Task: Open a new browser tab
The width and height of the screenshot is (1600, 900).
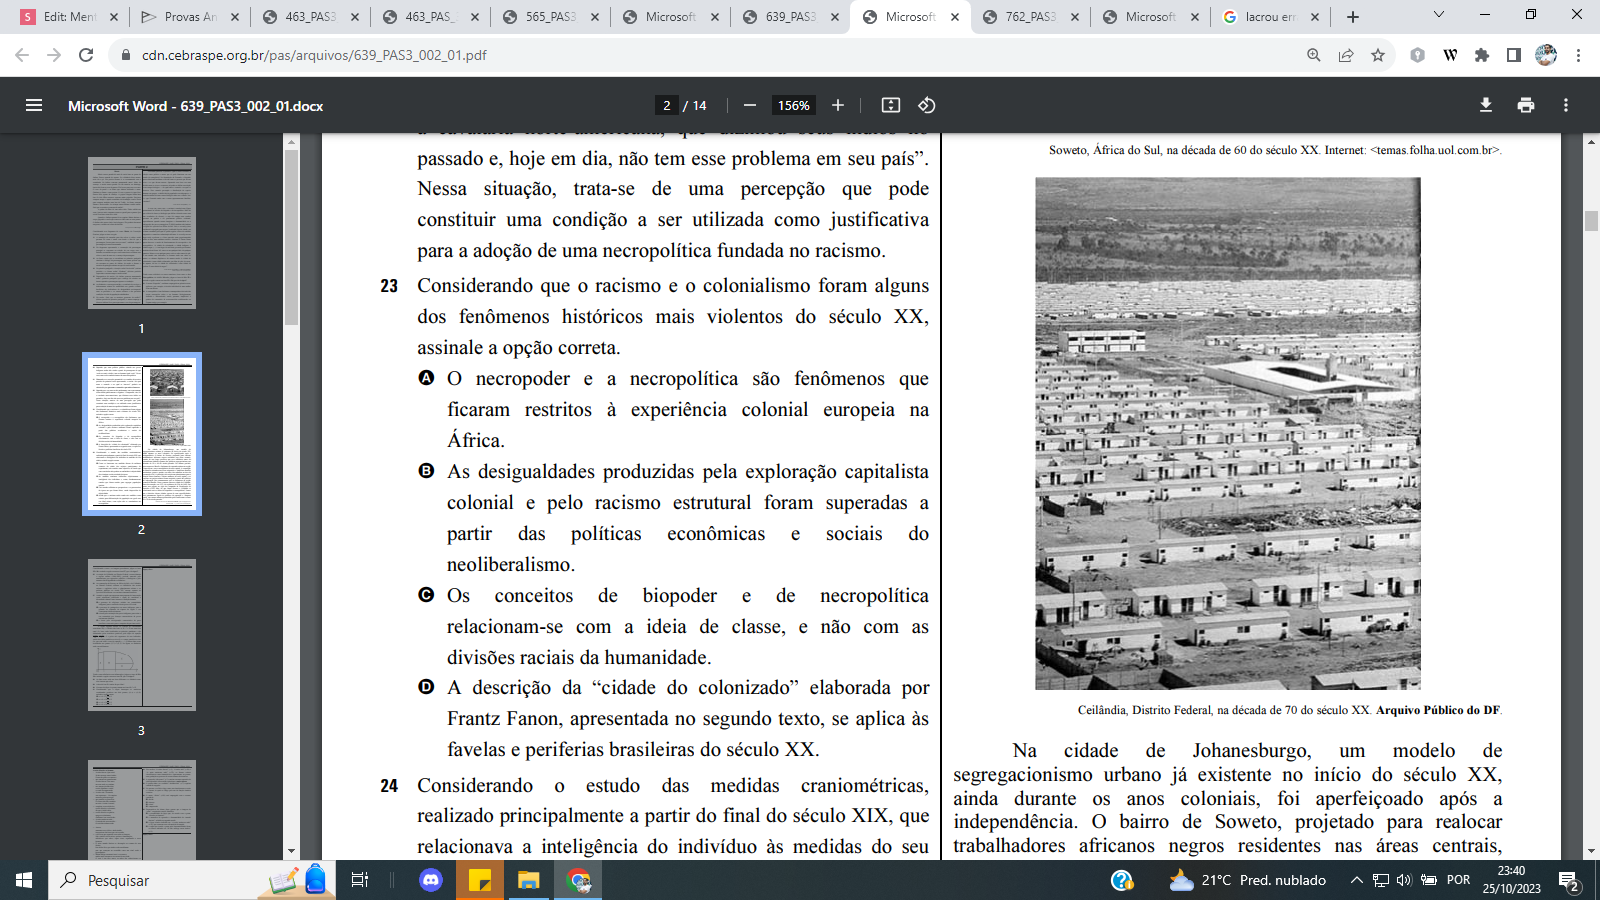Action: pyautogui.click(x=1353, y=17)
